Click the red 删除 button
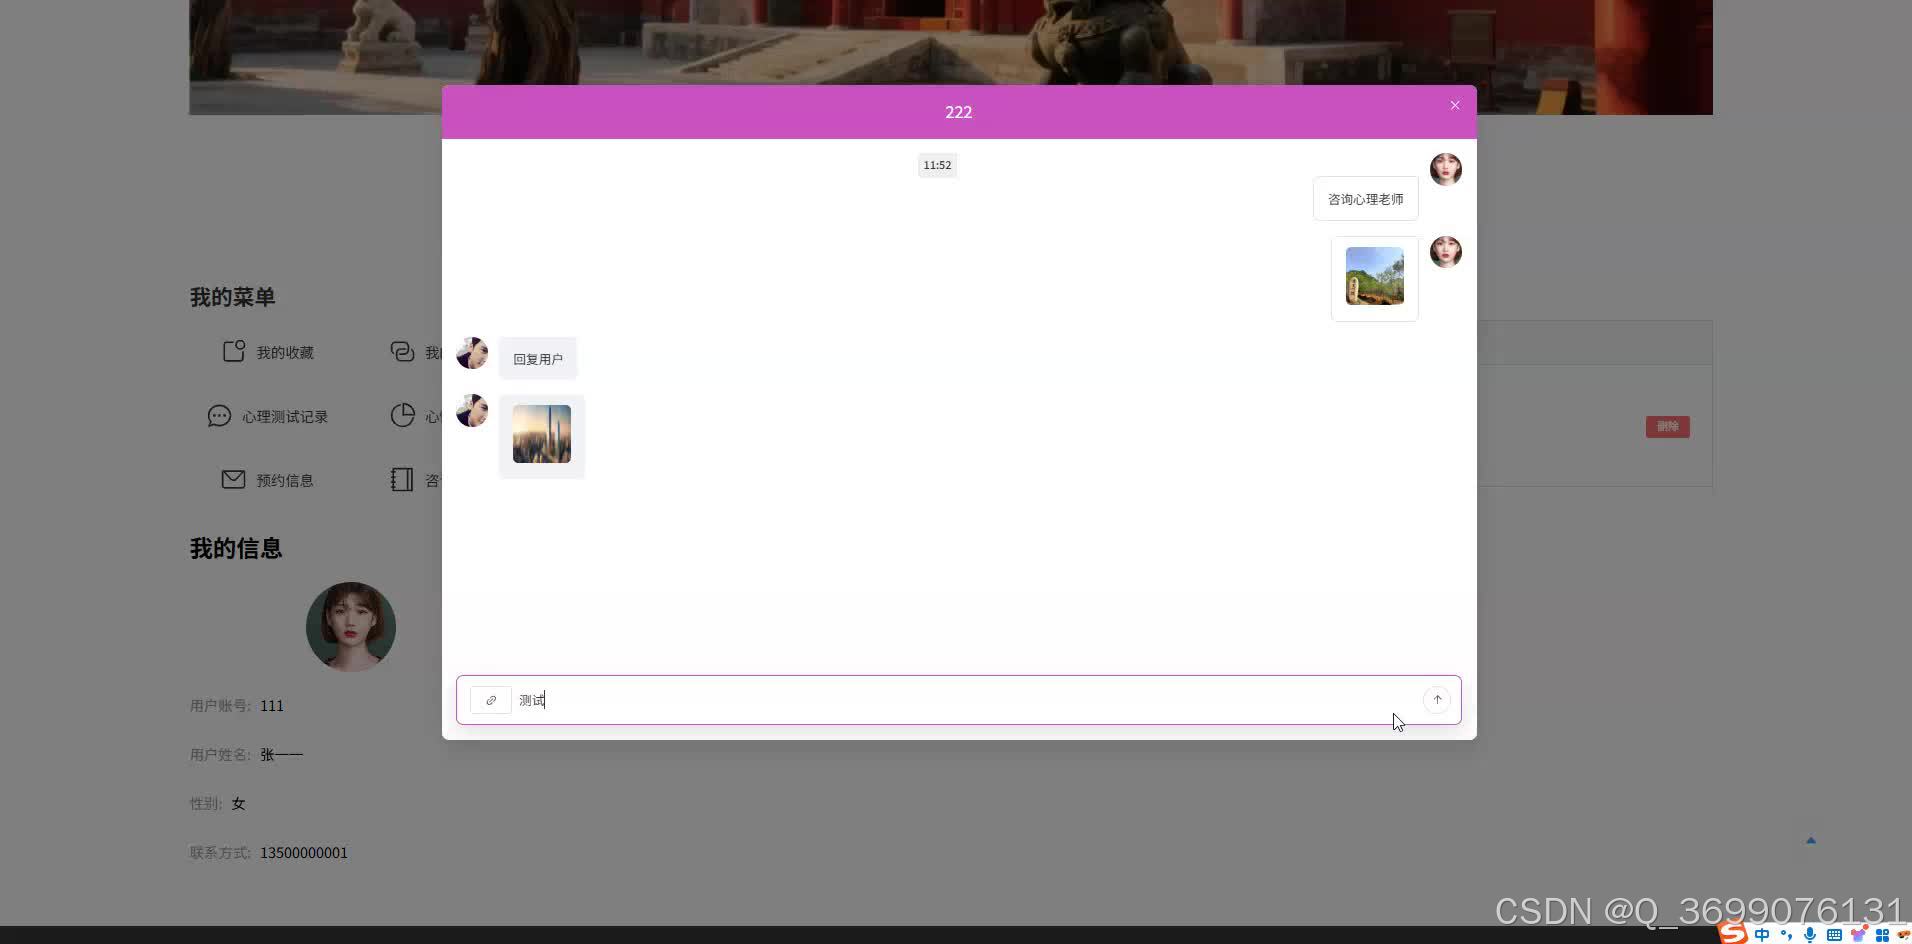Viewport: 1912px width, 944px height. coord(1668,427)
